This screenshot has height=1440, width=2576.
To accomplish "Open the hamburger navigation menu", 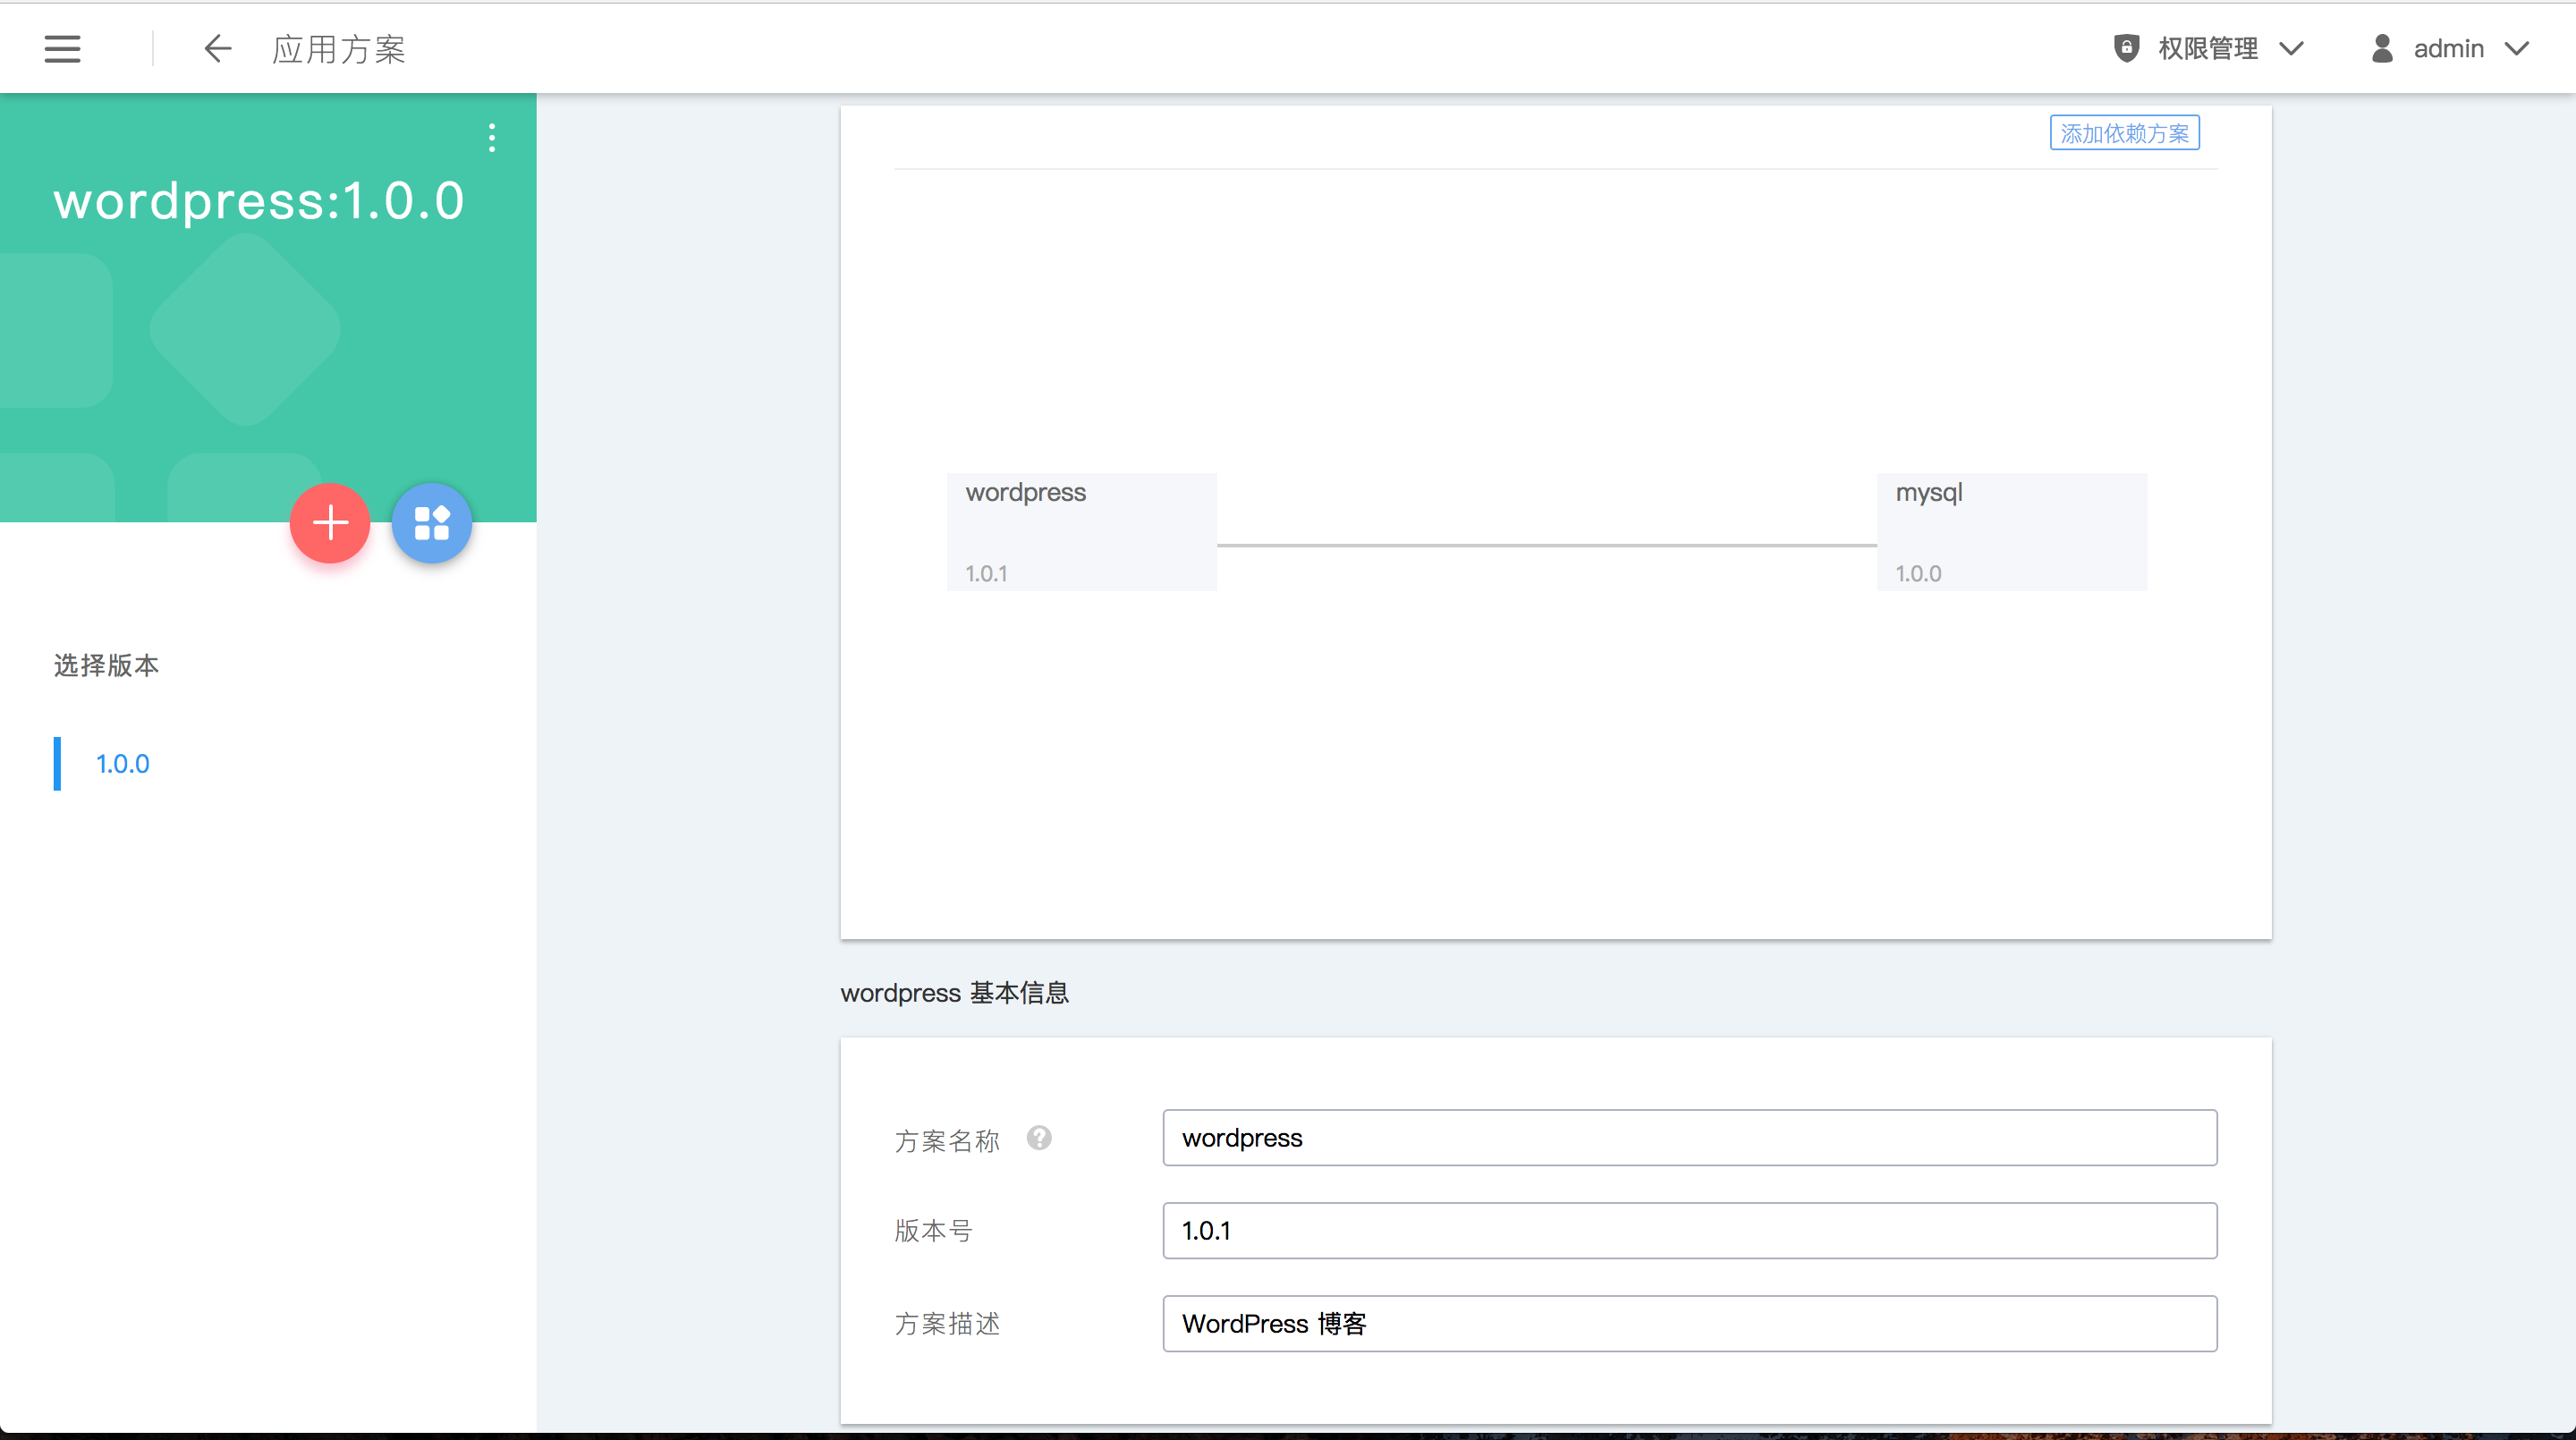I will [x=62, y=48].
